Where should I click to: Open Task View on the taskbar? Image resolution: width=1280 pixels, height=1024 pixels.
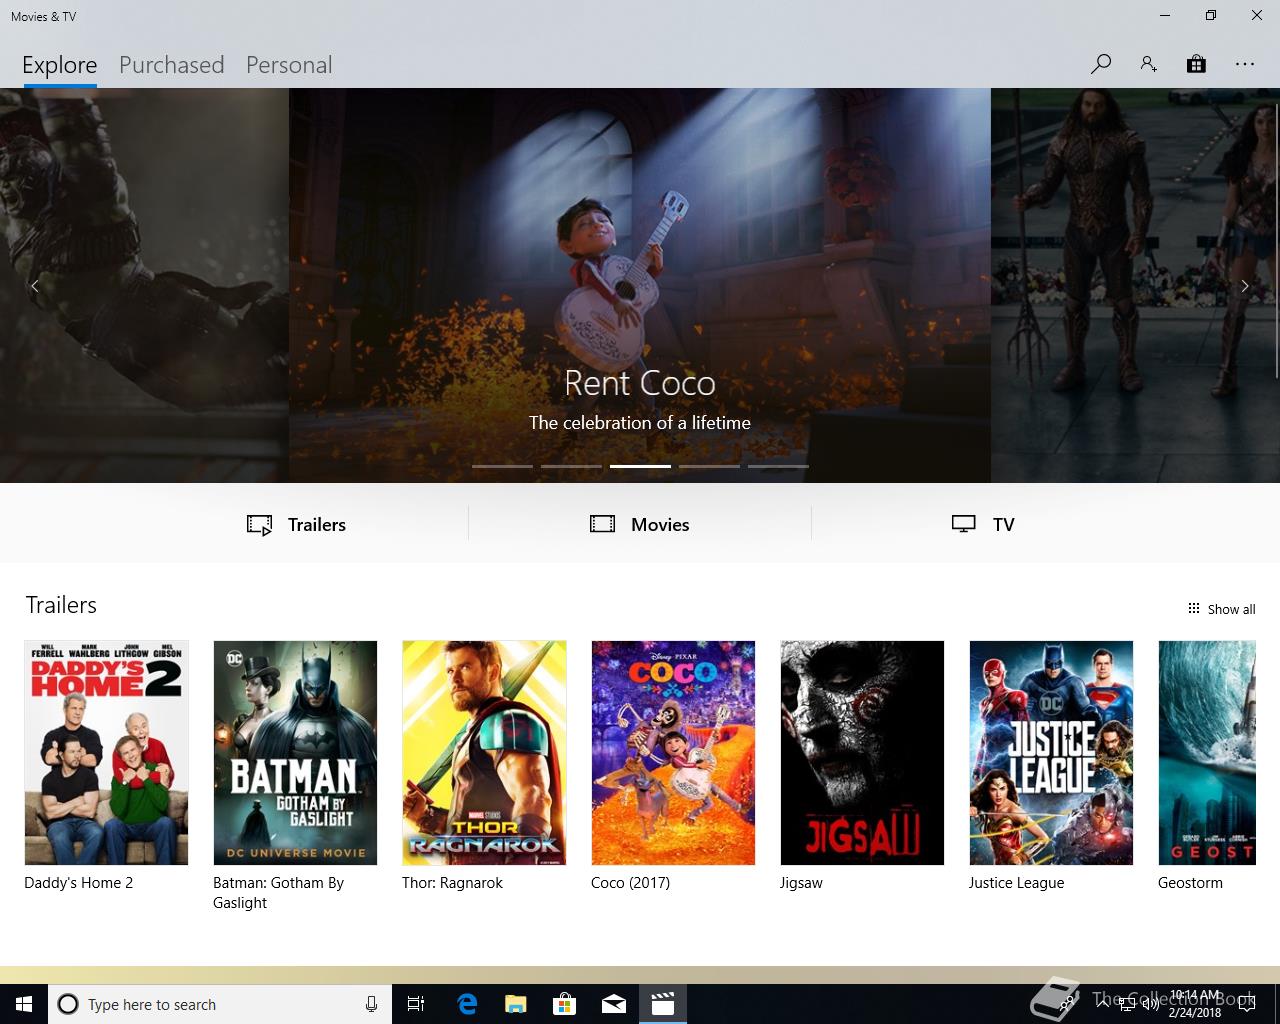[x=416, y=1004]
